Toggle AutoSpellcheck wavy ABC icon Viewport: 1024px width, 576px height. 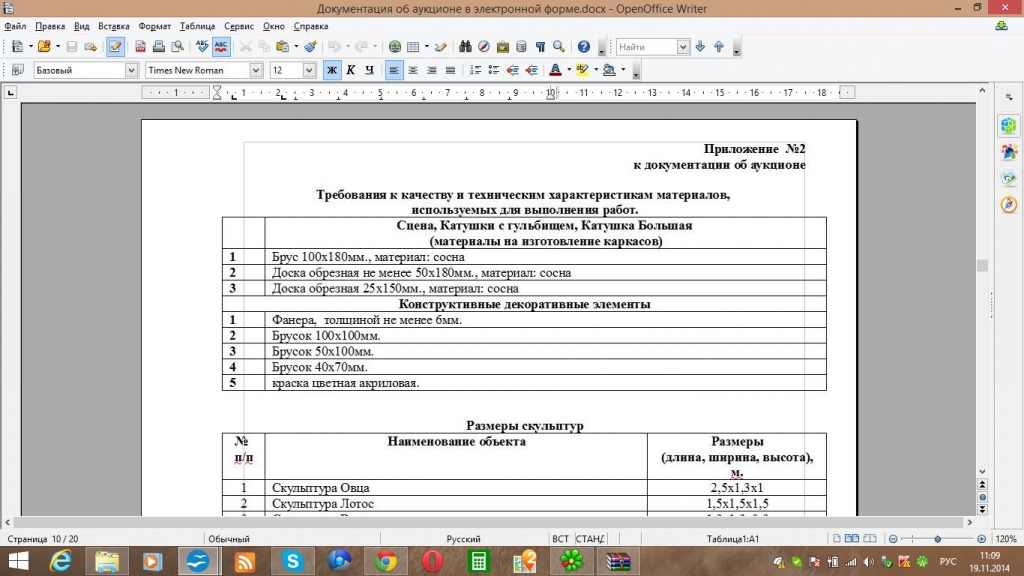coord(221,46)
